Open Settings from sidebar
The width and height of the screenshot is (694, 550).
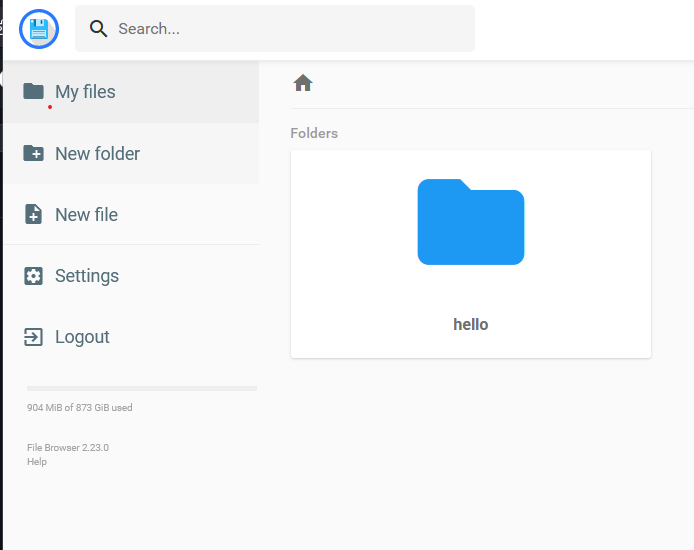click(x=131, y=276)
